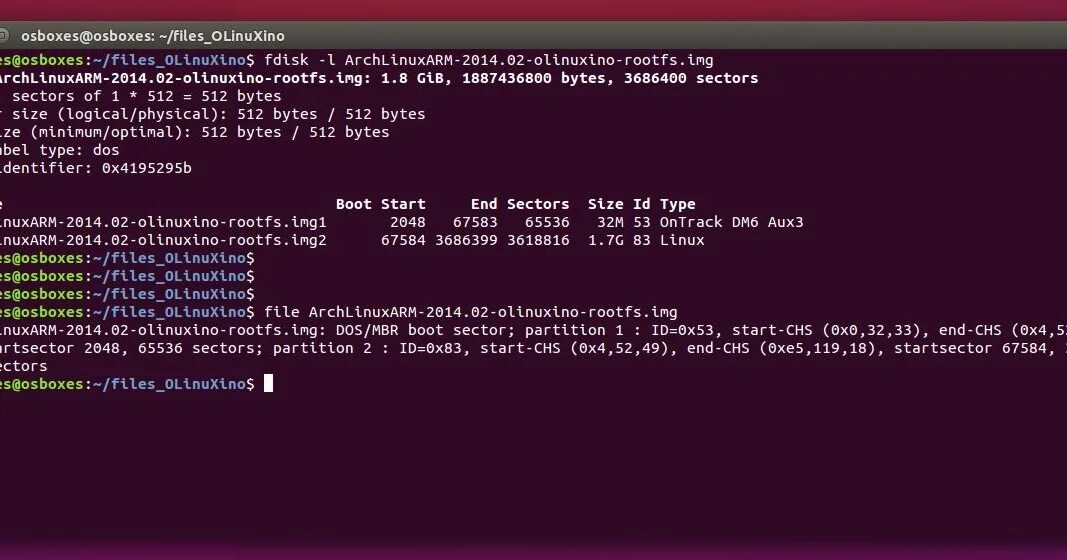Click the 'DOS/MBR boot sector;' text

(425, 330)
